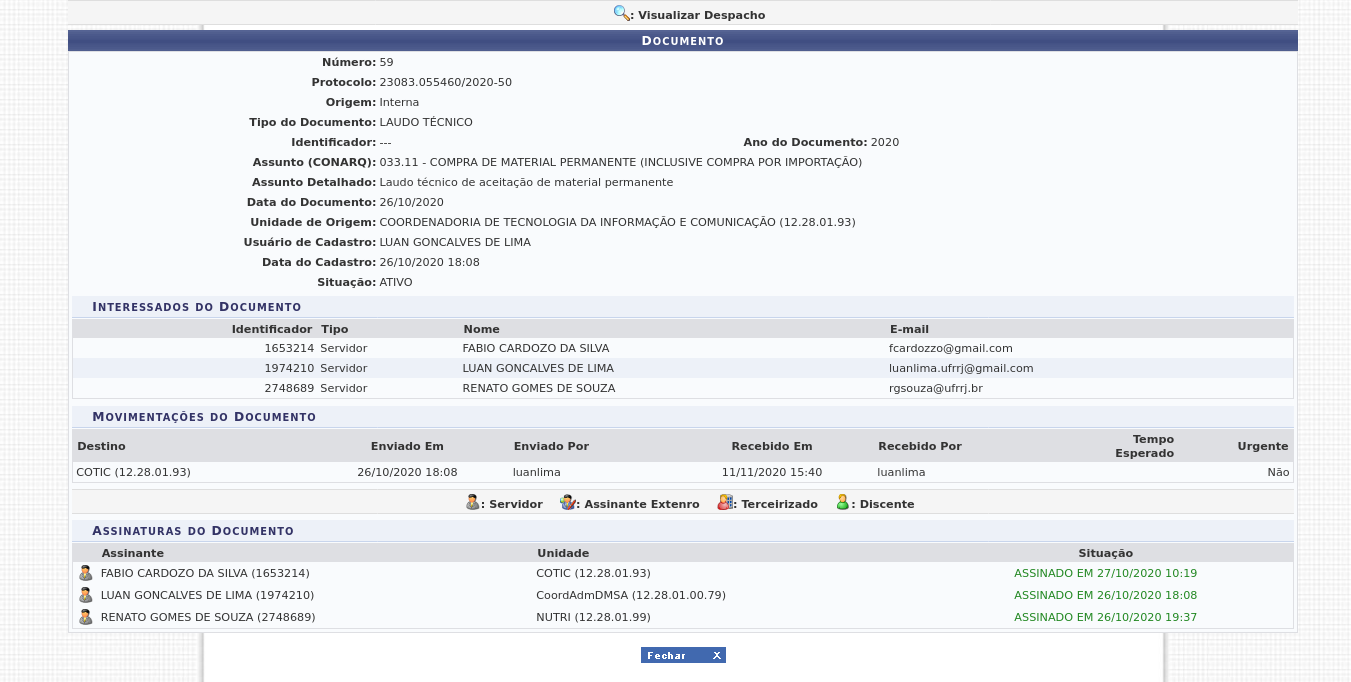Click the Discente legend icon
The height and width of the screenshot is (682, 1351).
pos(843,503)
